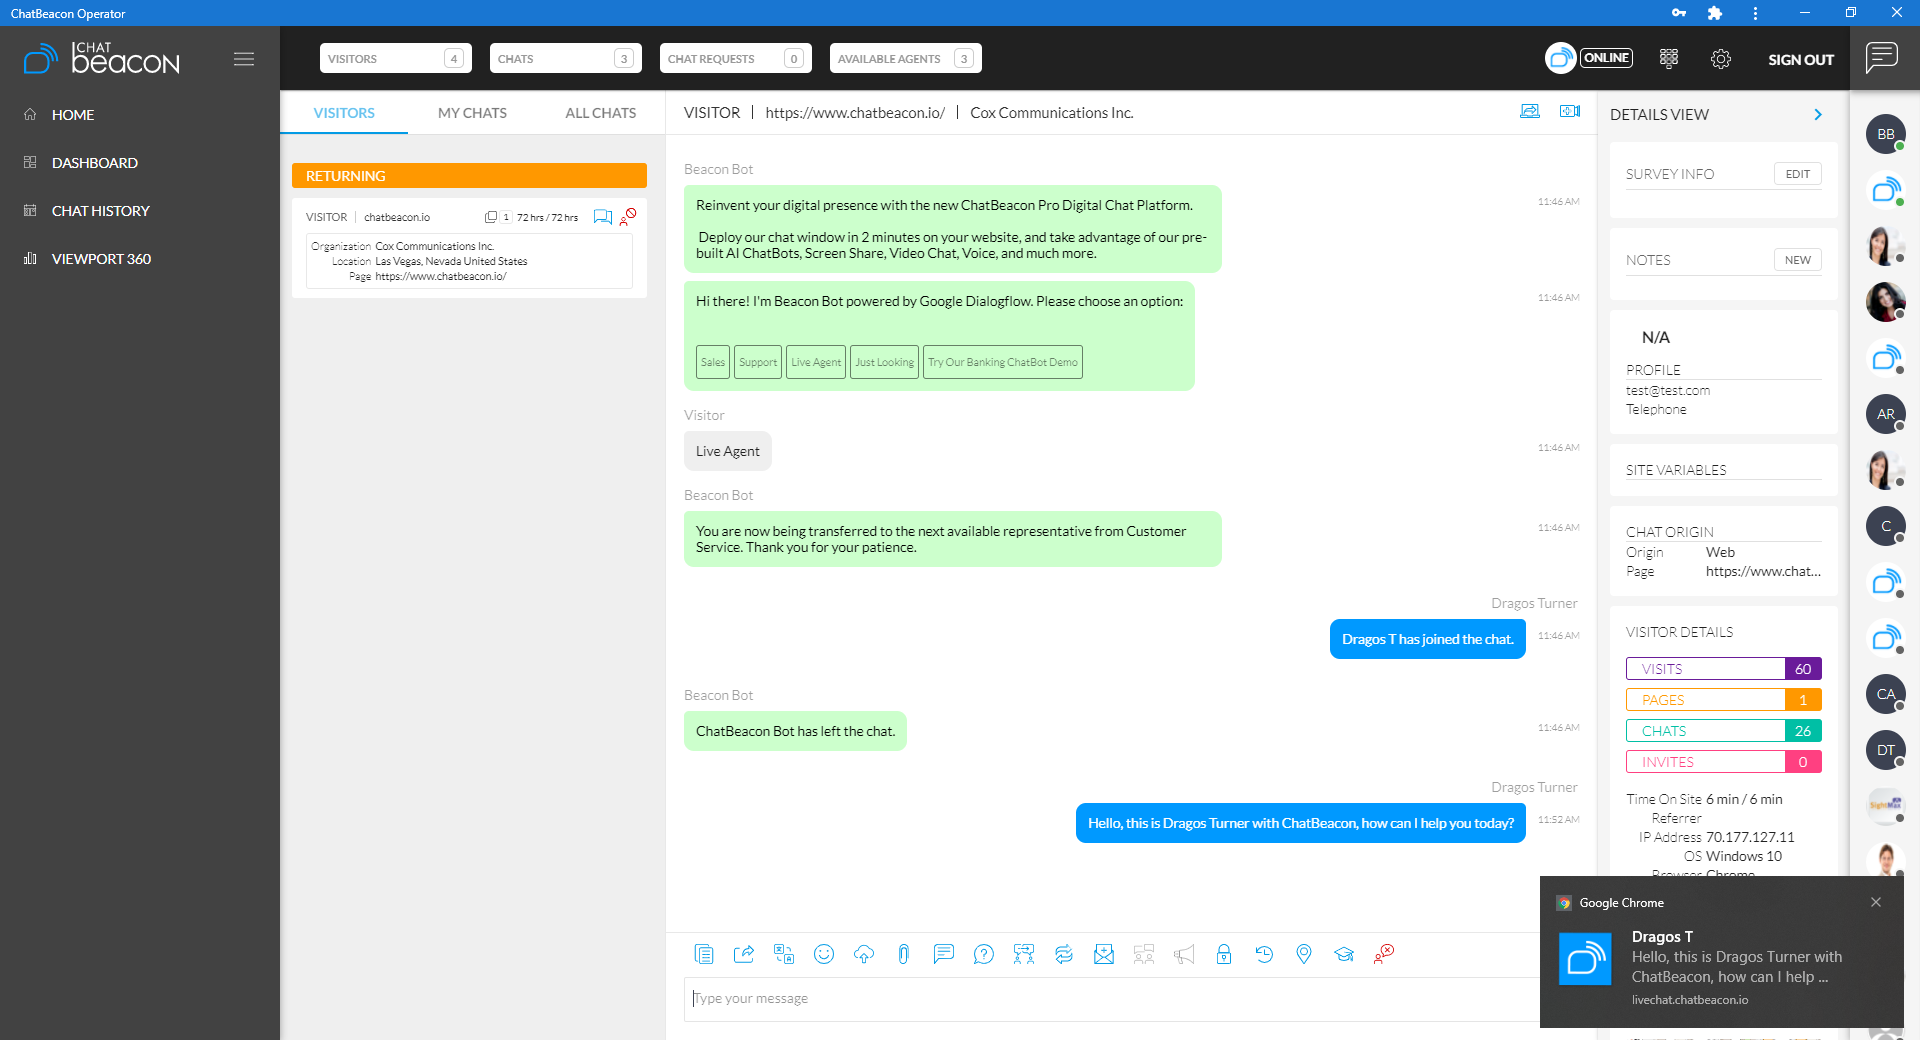This screenshot has height=1040, width=1920.
Task: Click the greyed conference agents icon
Action: tap(1144, 954)
